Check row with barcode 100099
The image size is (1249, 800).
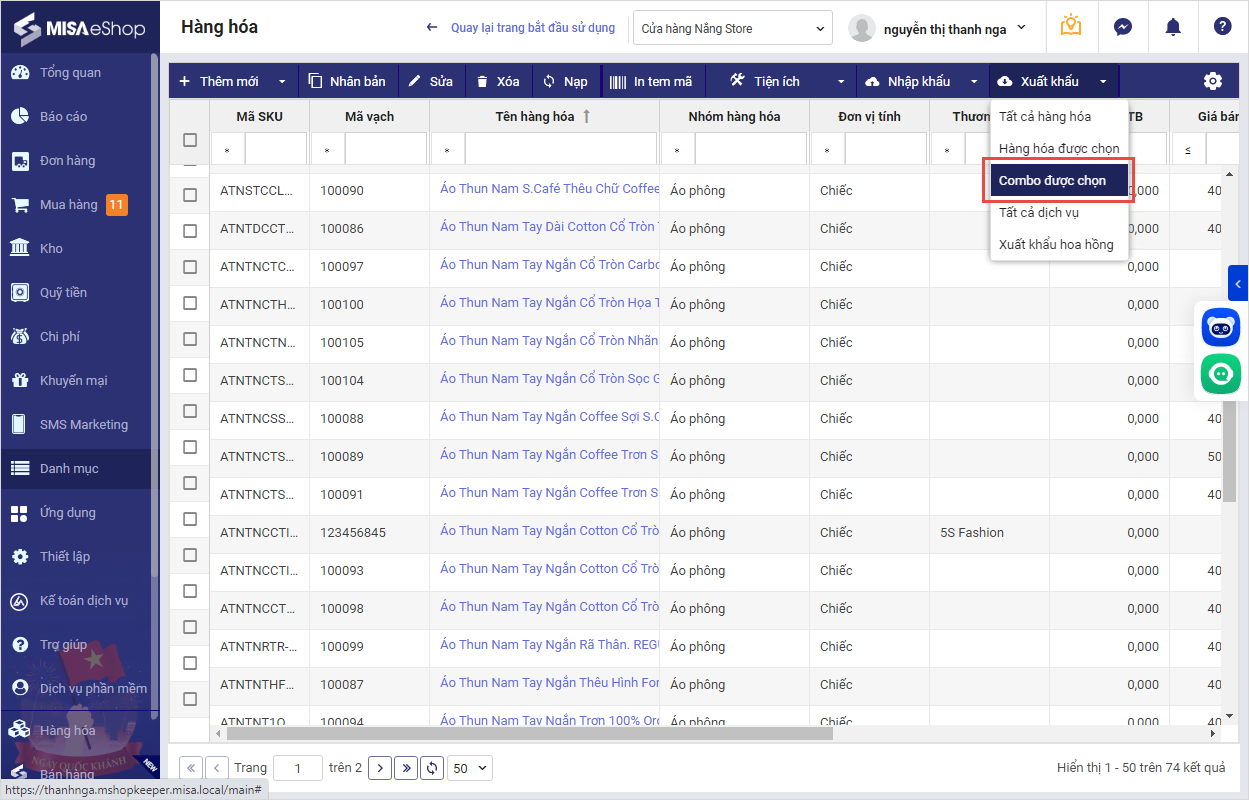(190, 627)
